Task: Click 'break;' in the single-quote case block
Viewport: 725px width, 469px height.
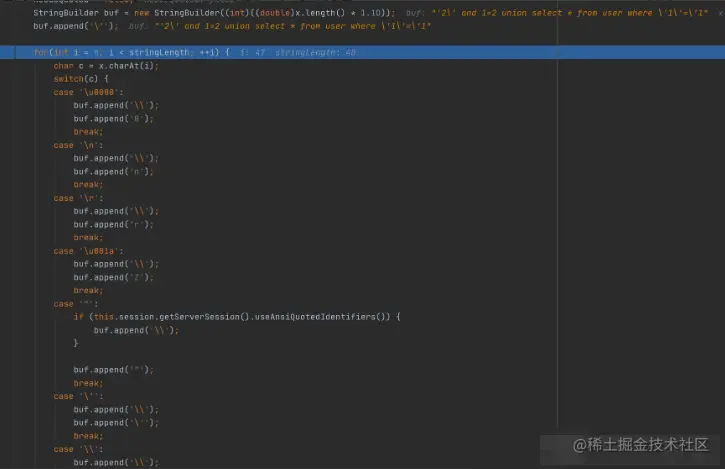Action: (88, 436)
